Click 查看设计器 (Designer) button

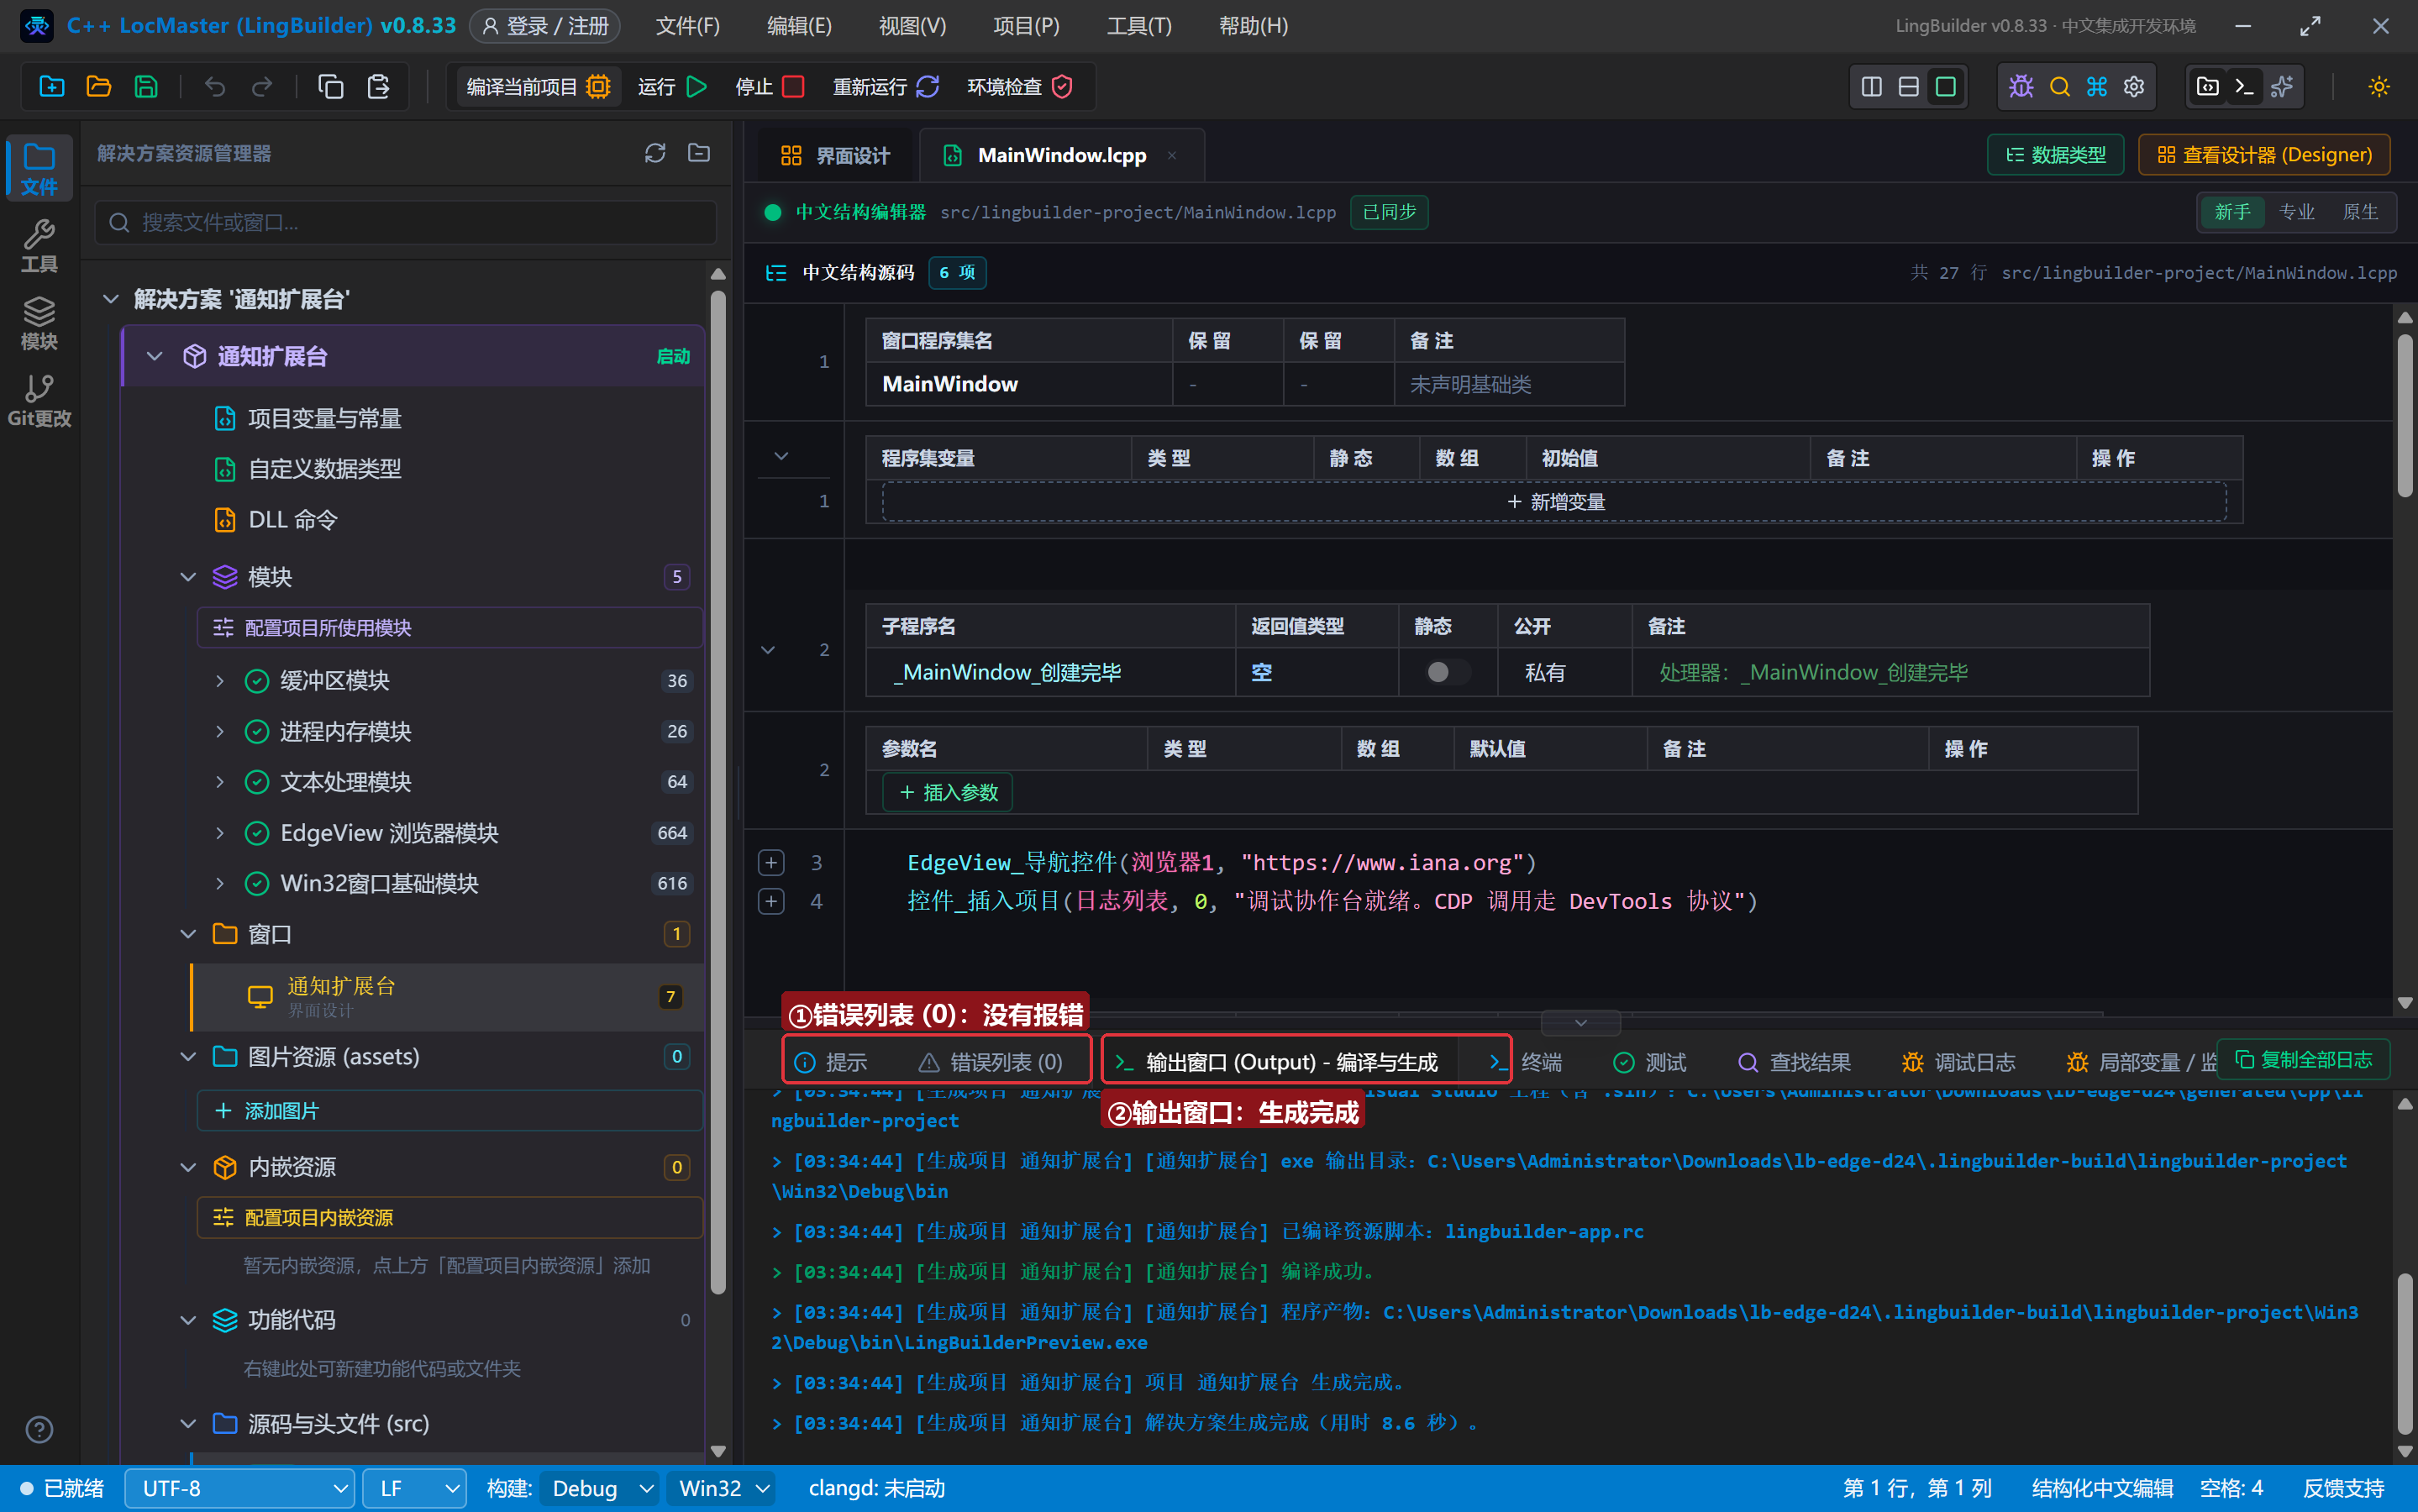point(2264,155)
